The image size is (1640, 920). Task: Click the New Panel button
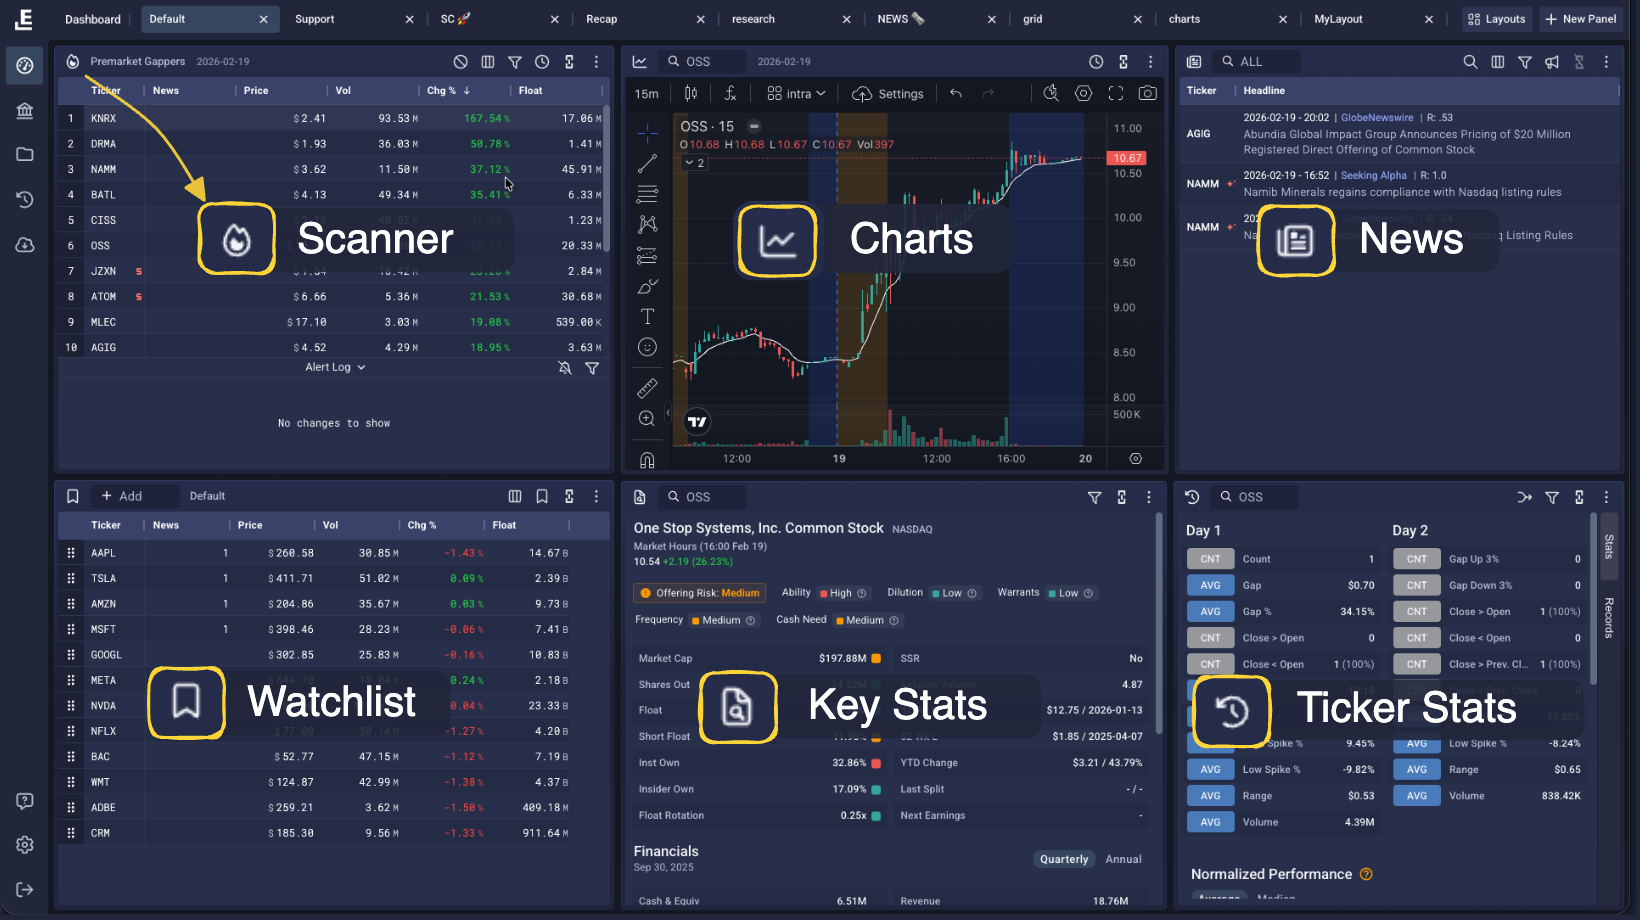pos(1580,19)
